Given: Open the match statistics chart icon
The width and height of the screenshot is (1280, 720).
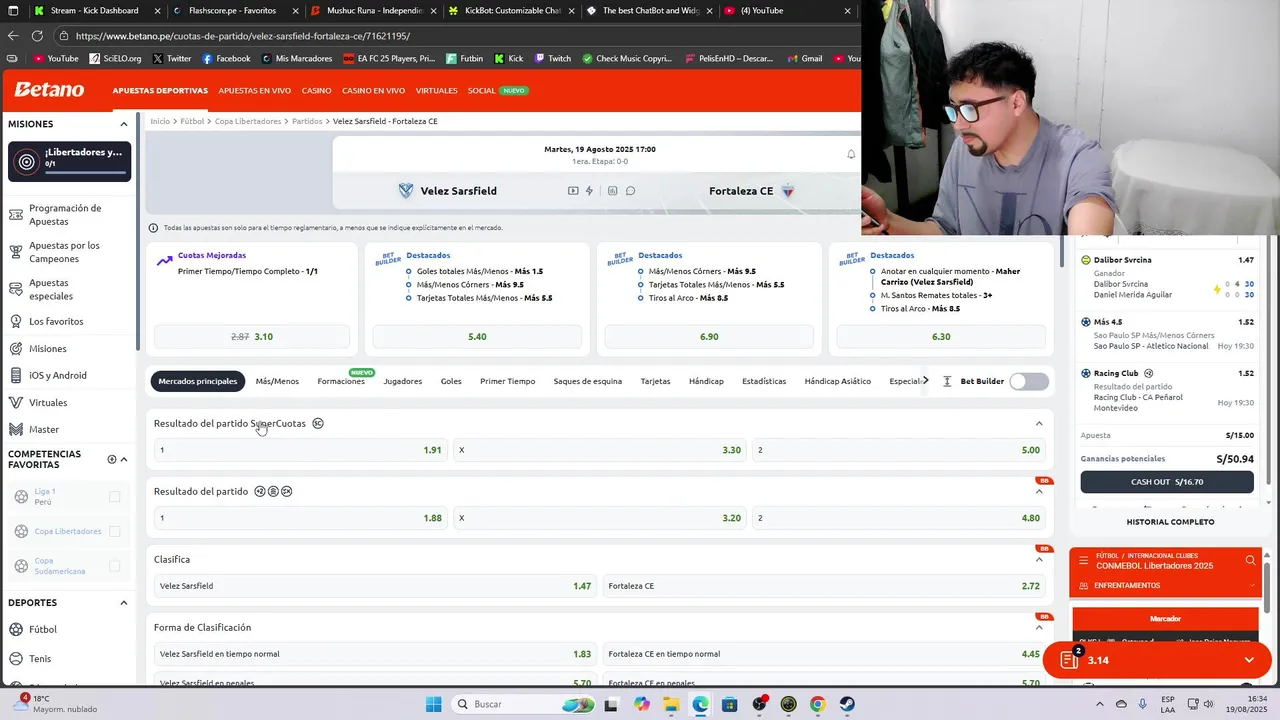Looking at the screenshot, I should click(612, 191).
